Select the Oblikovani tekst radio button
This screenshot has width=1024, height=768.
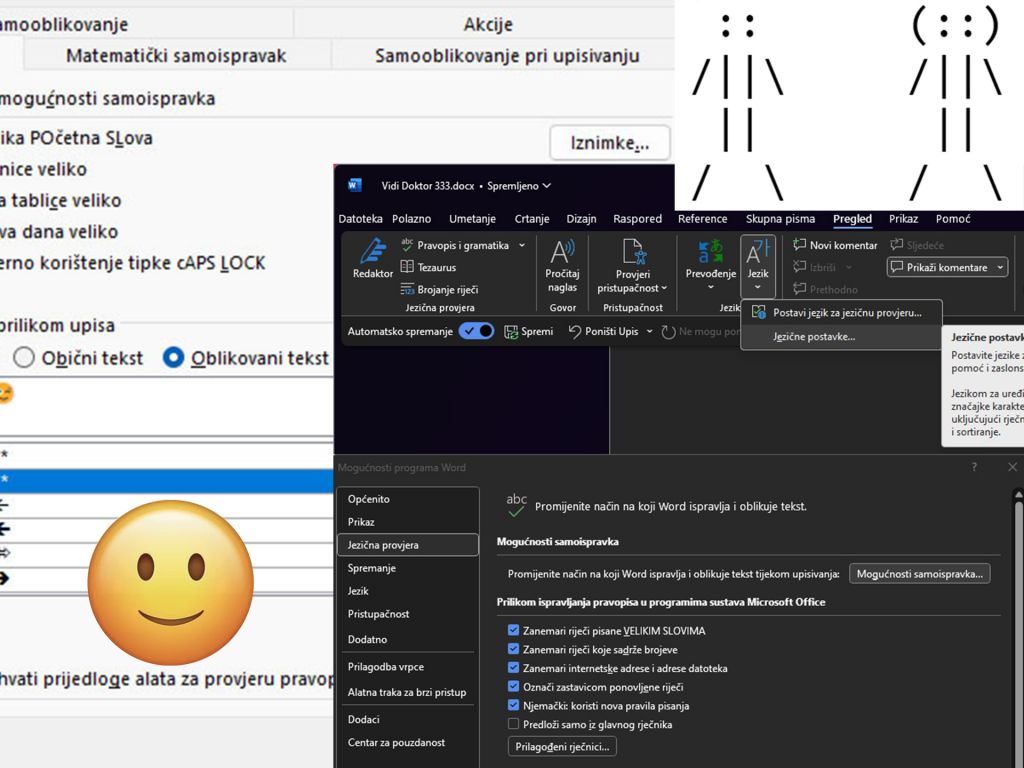coord(173,357)
